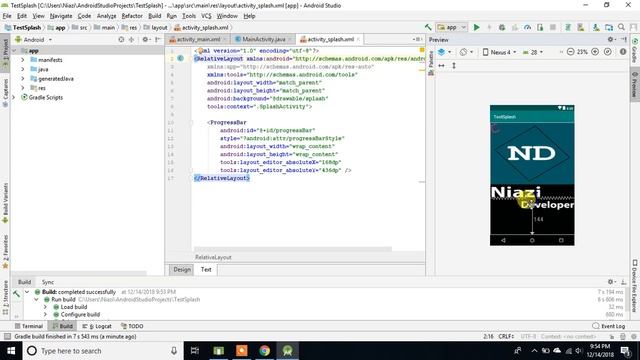Run the app with the green play button

[x=476, y=27]
